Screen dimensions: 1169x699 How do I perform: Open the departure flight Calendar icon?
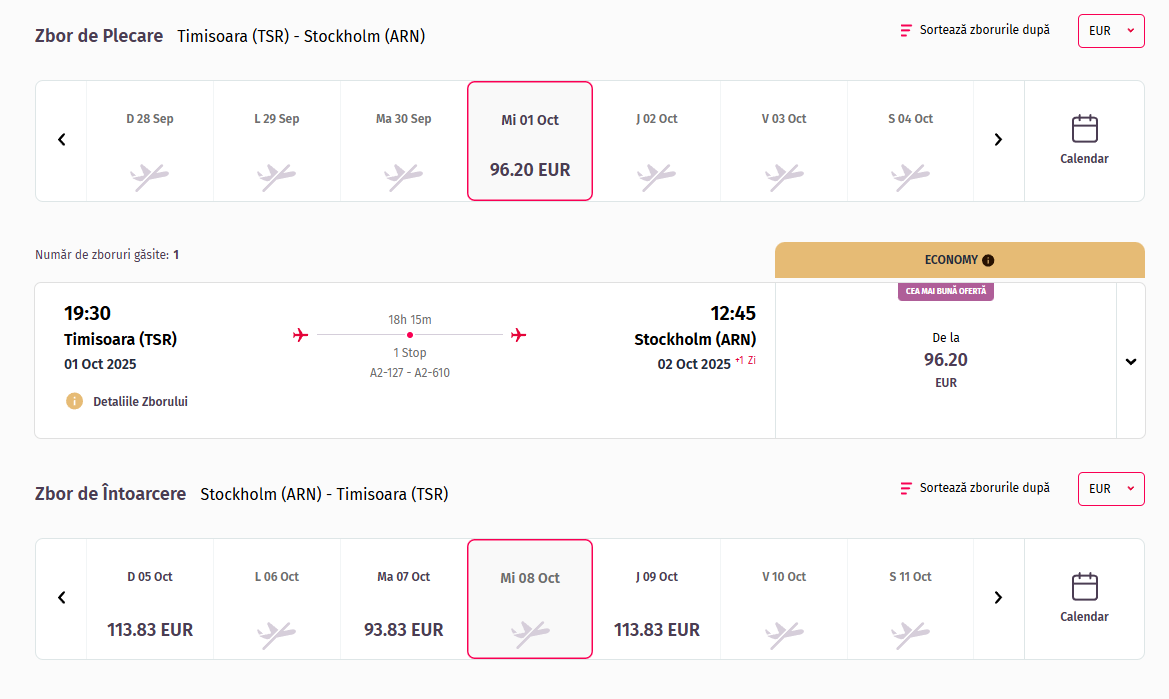click(x=1084, y=130)
